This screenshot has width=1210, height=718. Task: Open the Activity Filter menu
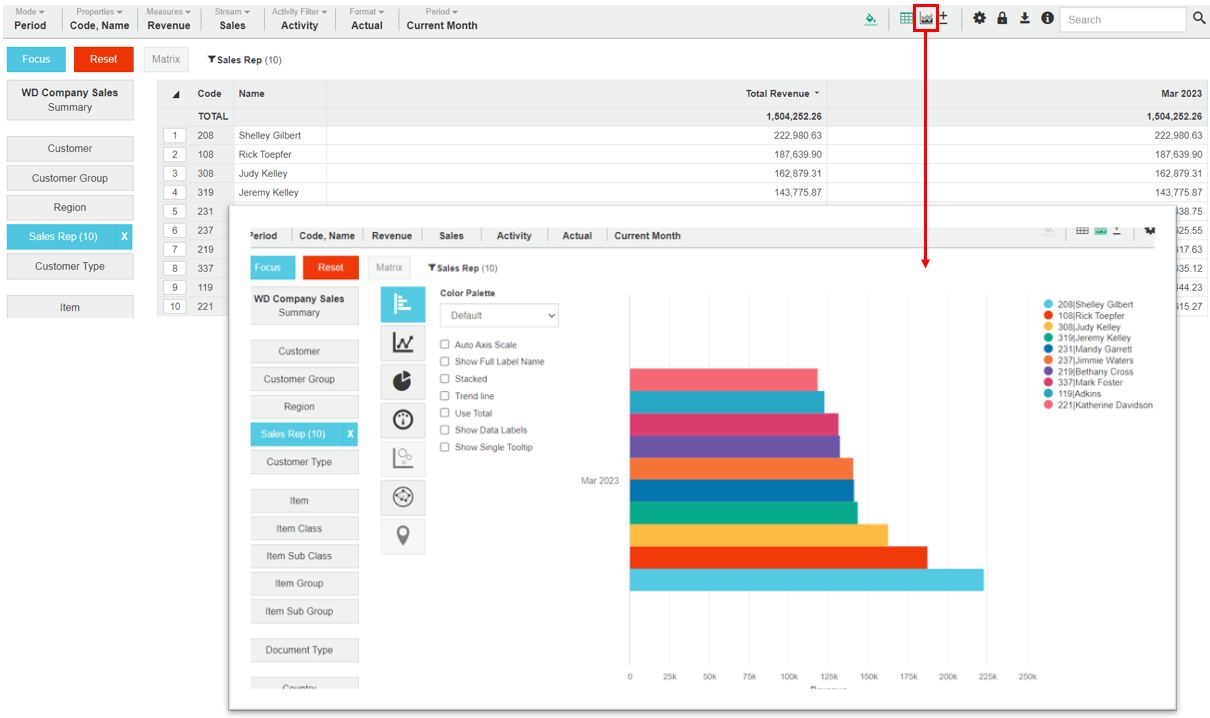(299, 19)
